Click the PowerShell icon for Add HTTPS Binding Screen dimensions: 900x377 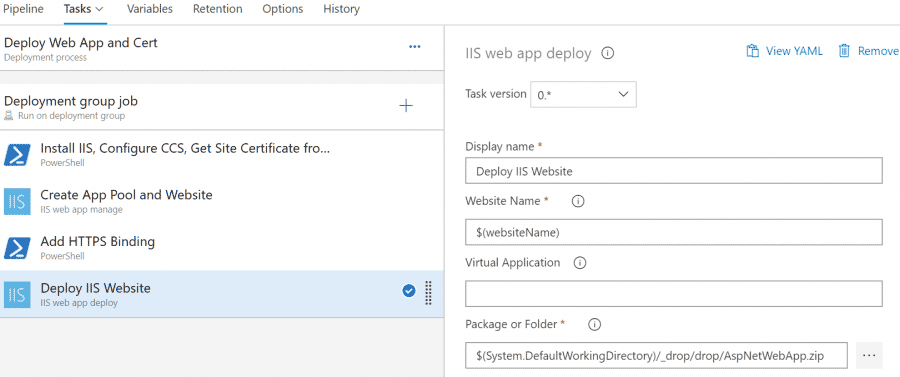point(17,248)
